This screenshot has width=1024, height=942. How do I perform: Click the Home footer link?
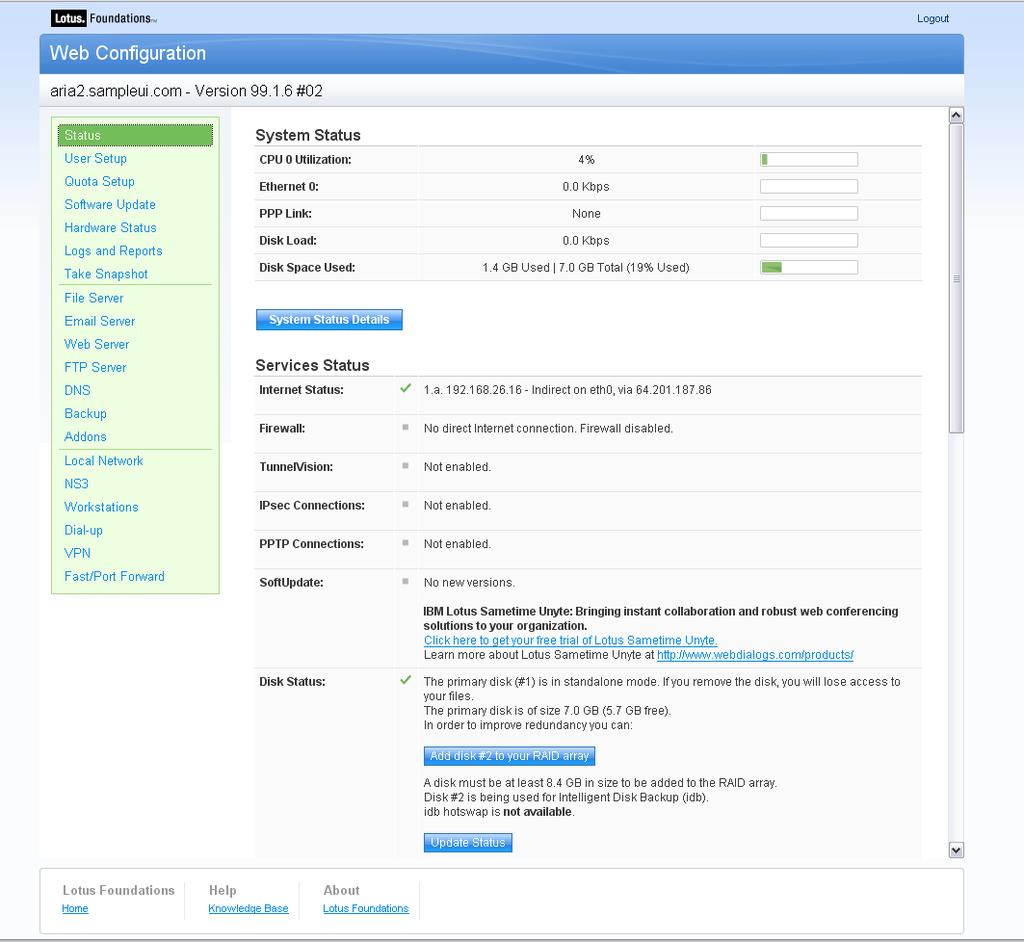pos(75,908)
